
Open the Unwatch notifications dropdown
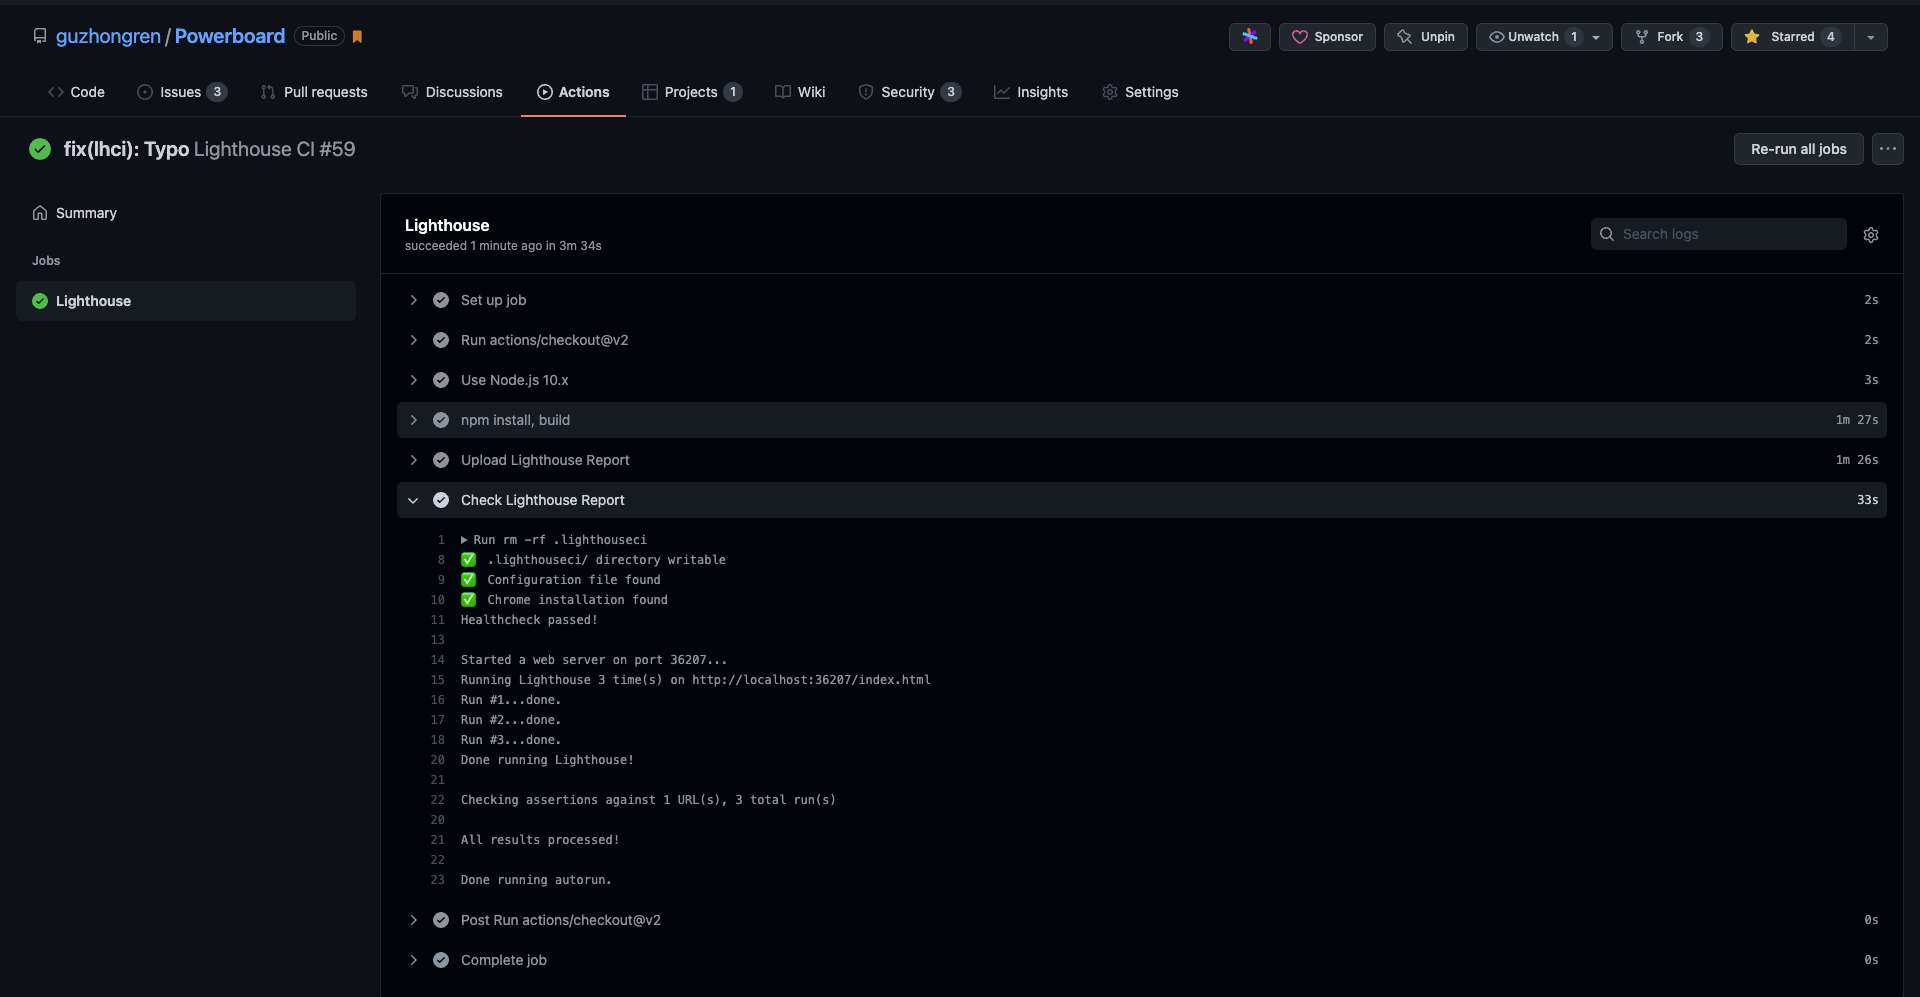[1544, 36]
